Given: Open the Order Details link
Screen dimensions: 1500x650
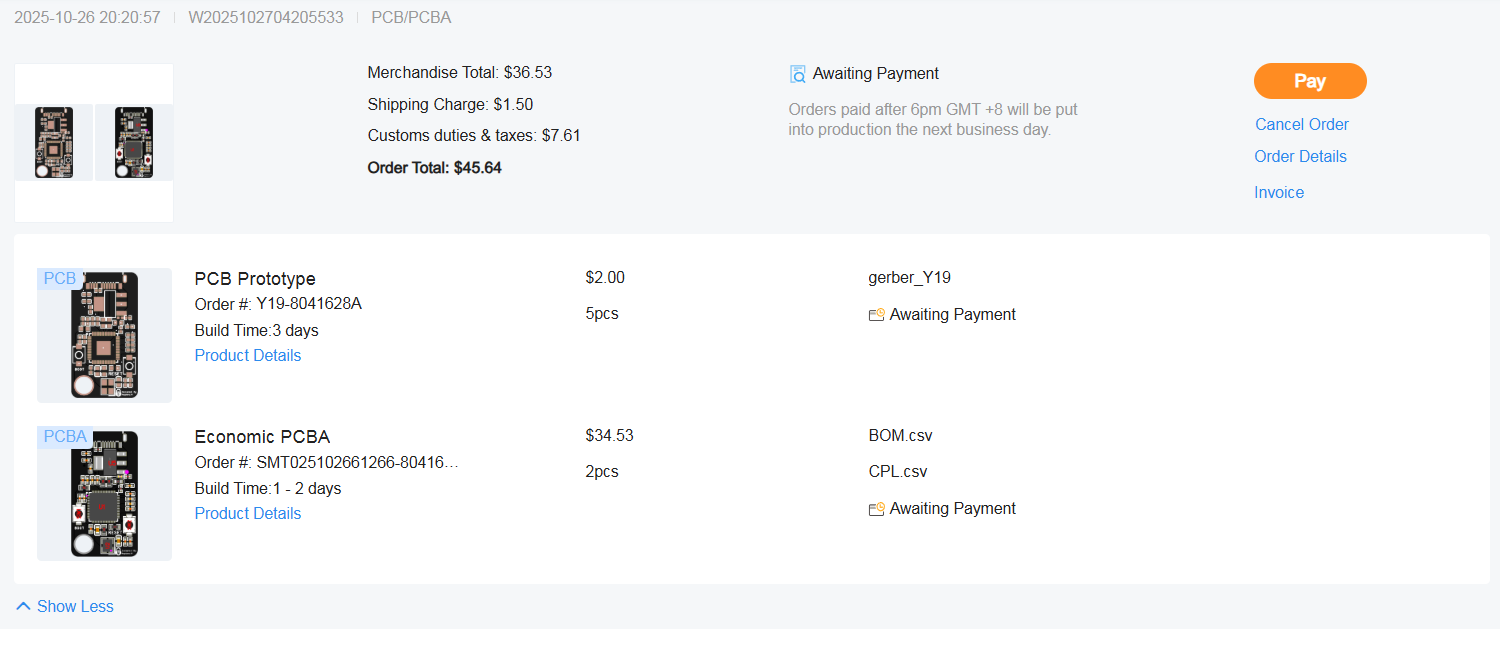Looking at the screenshot, I should point(1300,156).
